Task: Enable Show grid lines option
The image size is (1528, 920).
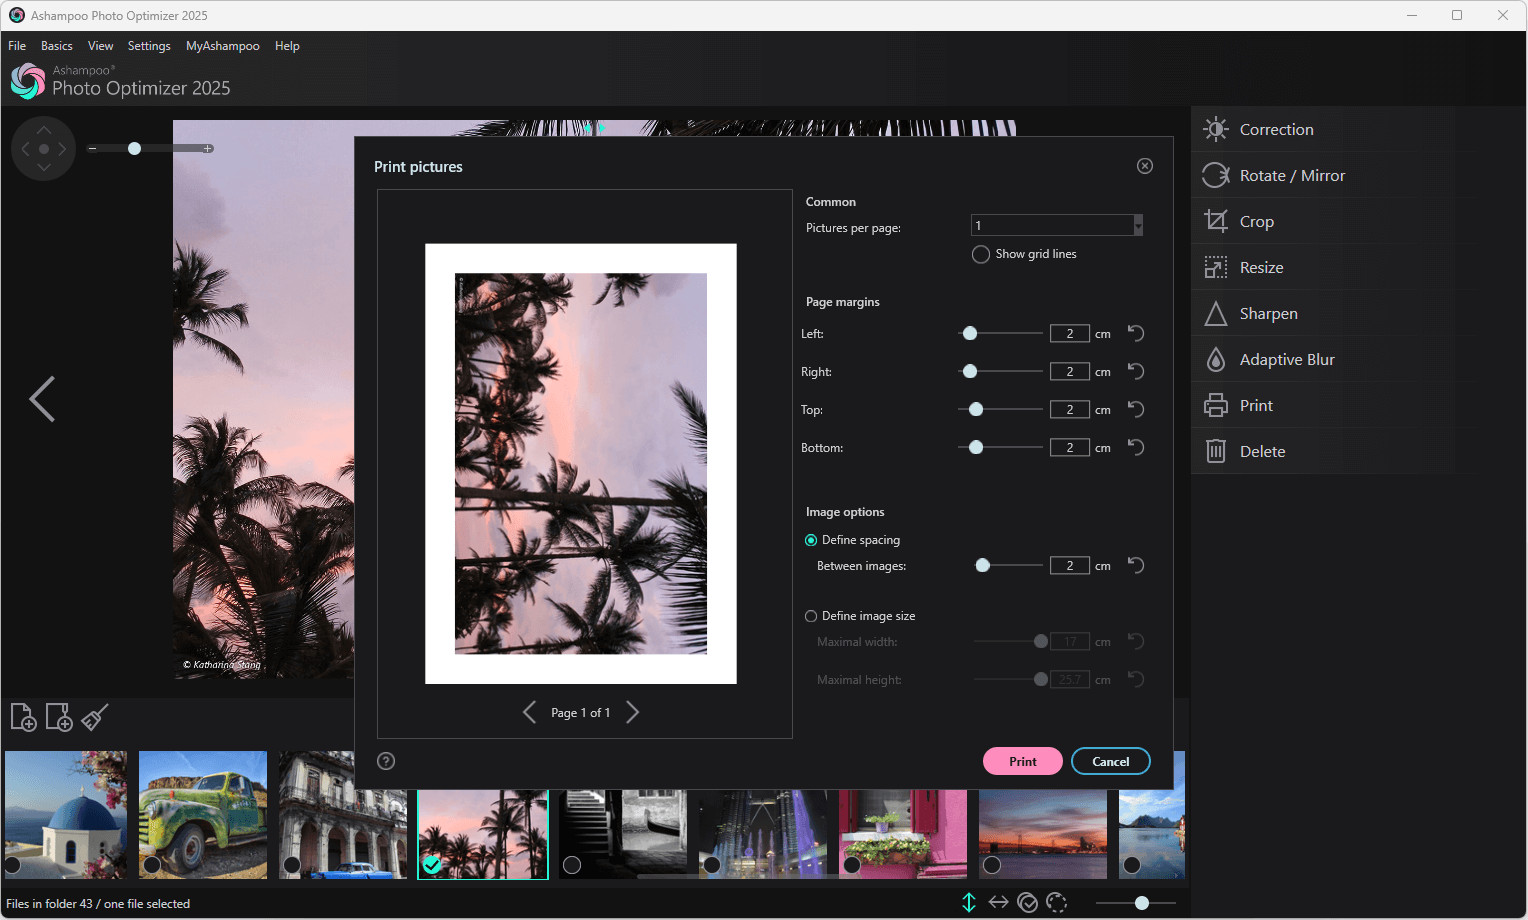Action: [981, 254]
